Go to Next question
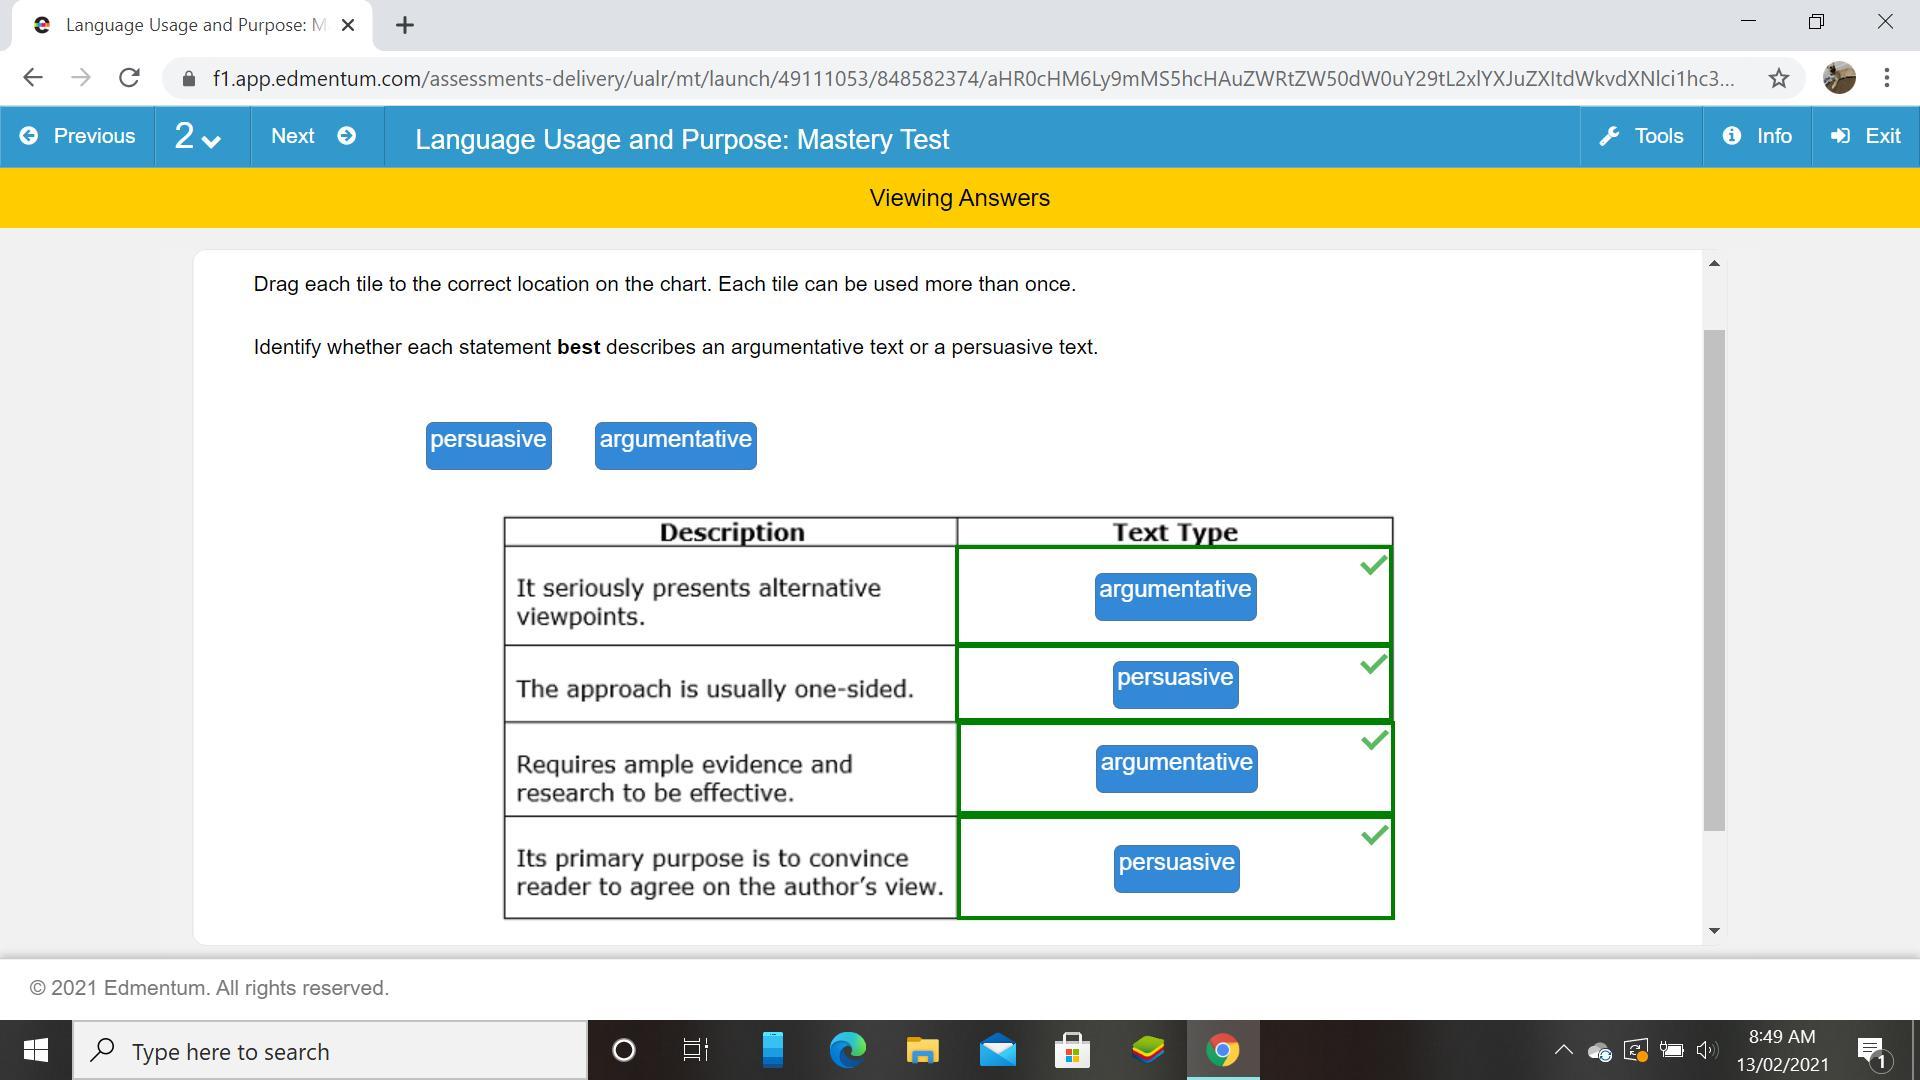 point(313,136)
